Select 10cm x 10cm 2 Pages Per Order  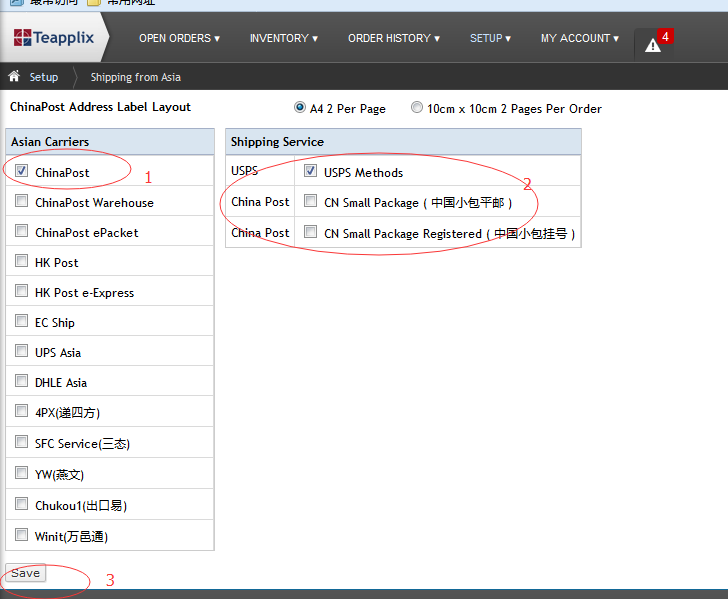click(417, 108)
